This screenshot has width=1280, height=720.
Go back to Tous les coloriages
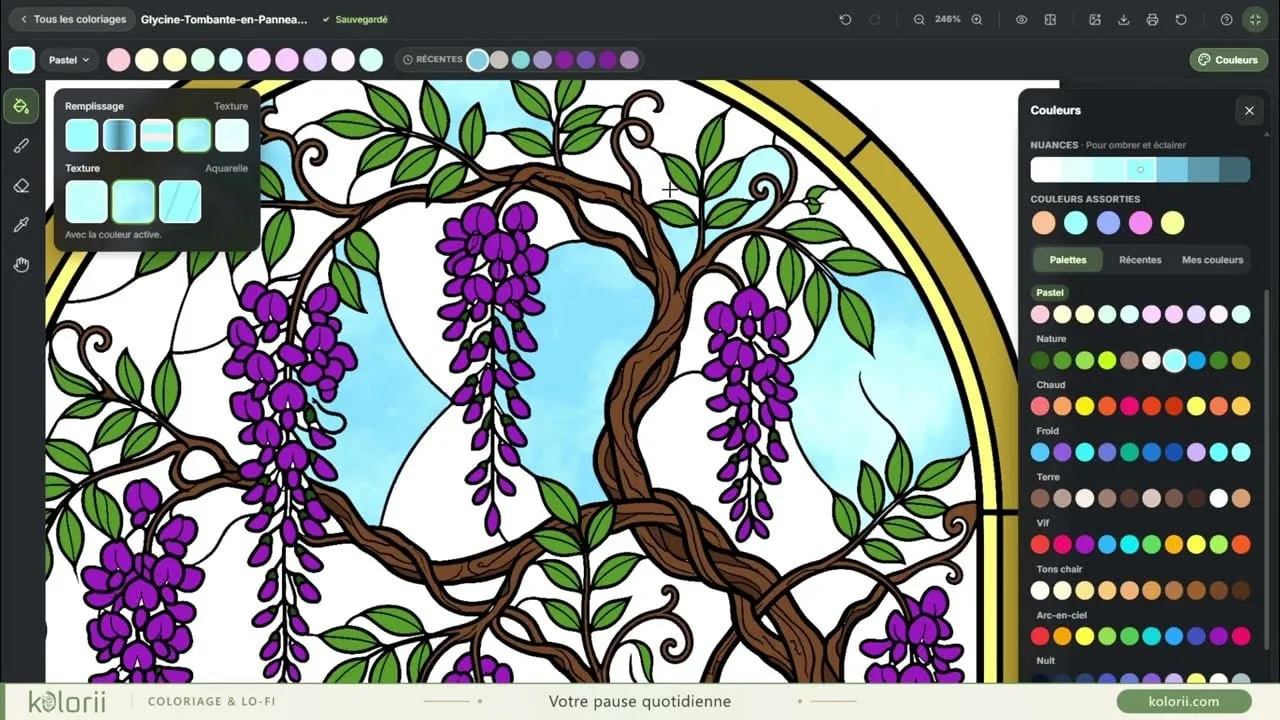[72, 19]
